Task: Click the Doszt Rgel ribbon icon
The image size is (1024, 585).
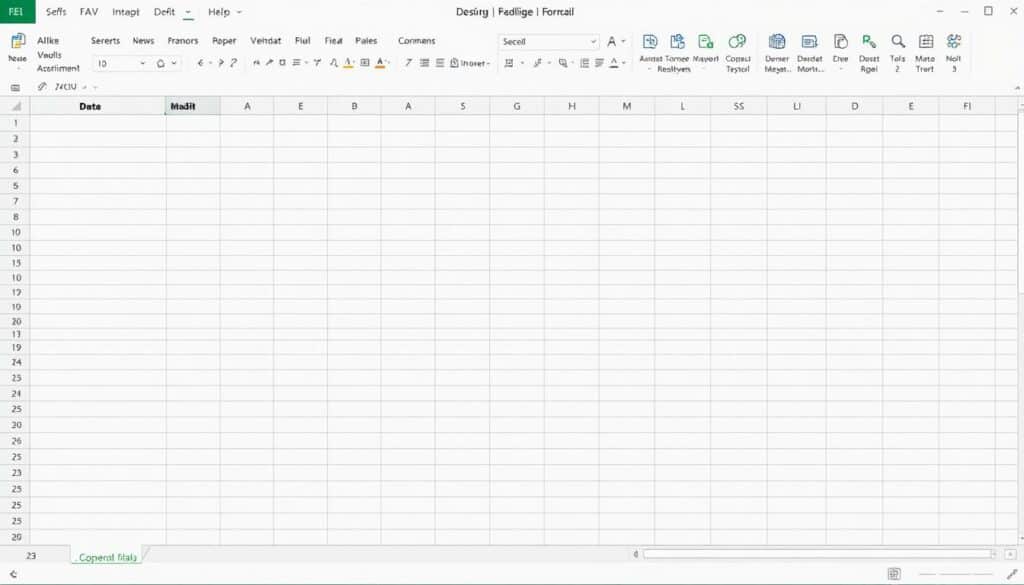Action: [x=869, y=42]
